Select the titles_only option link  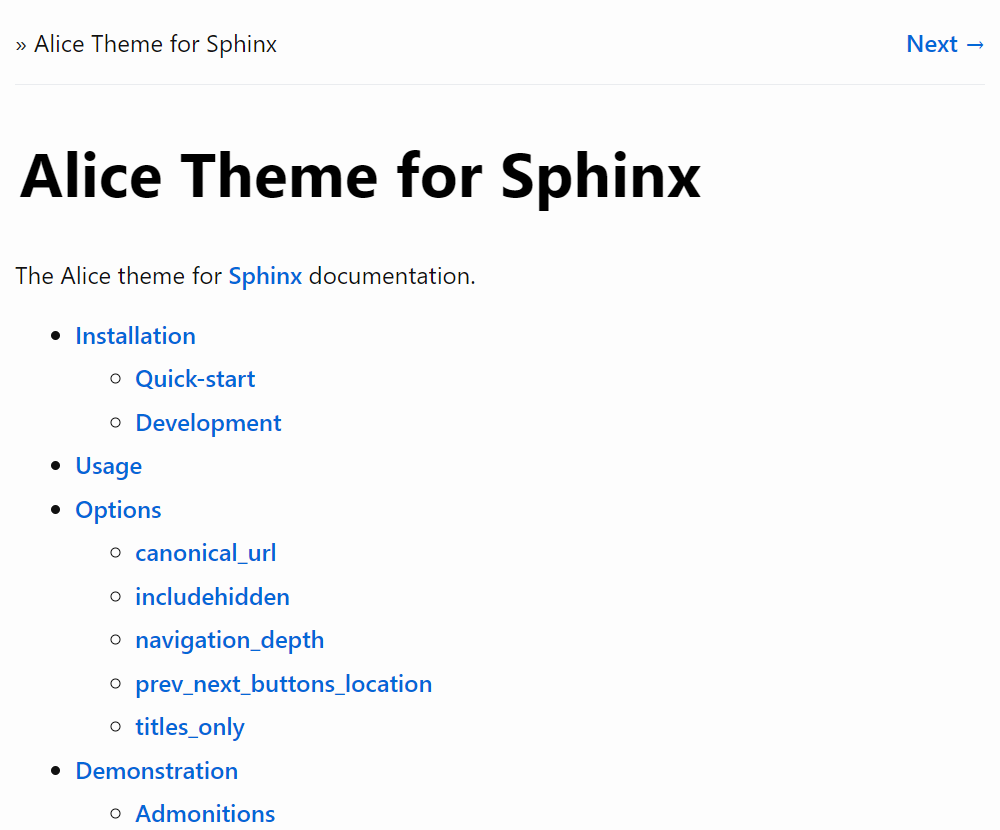pos(190,727)
